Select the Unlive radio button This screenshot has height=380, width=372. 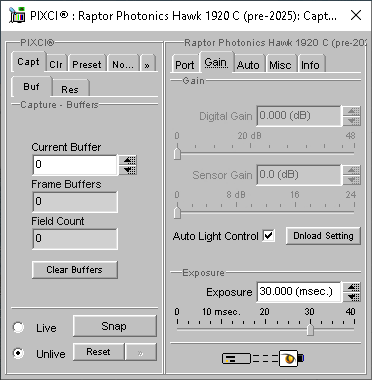(x=18, y=353)
